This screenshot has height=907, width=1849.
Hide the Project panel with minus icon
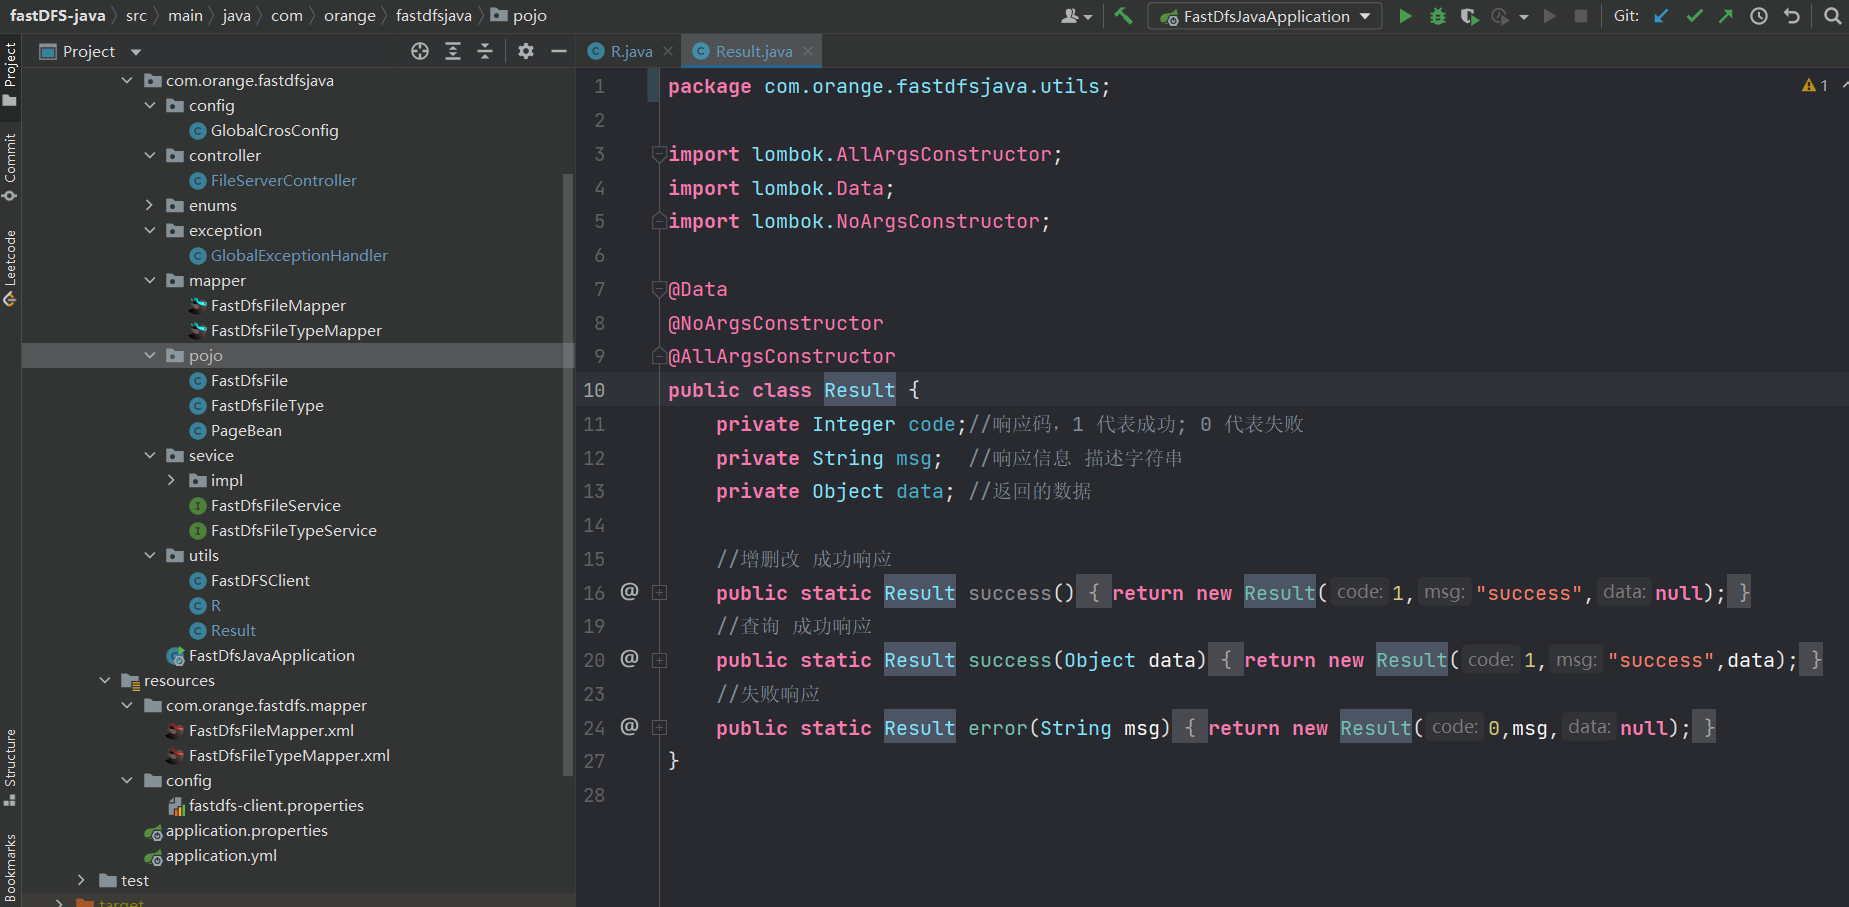(559, 51)
